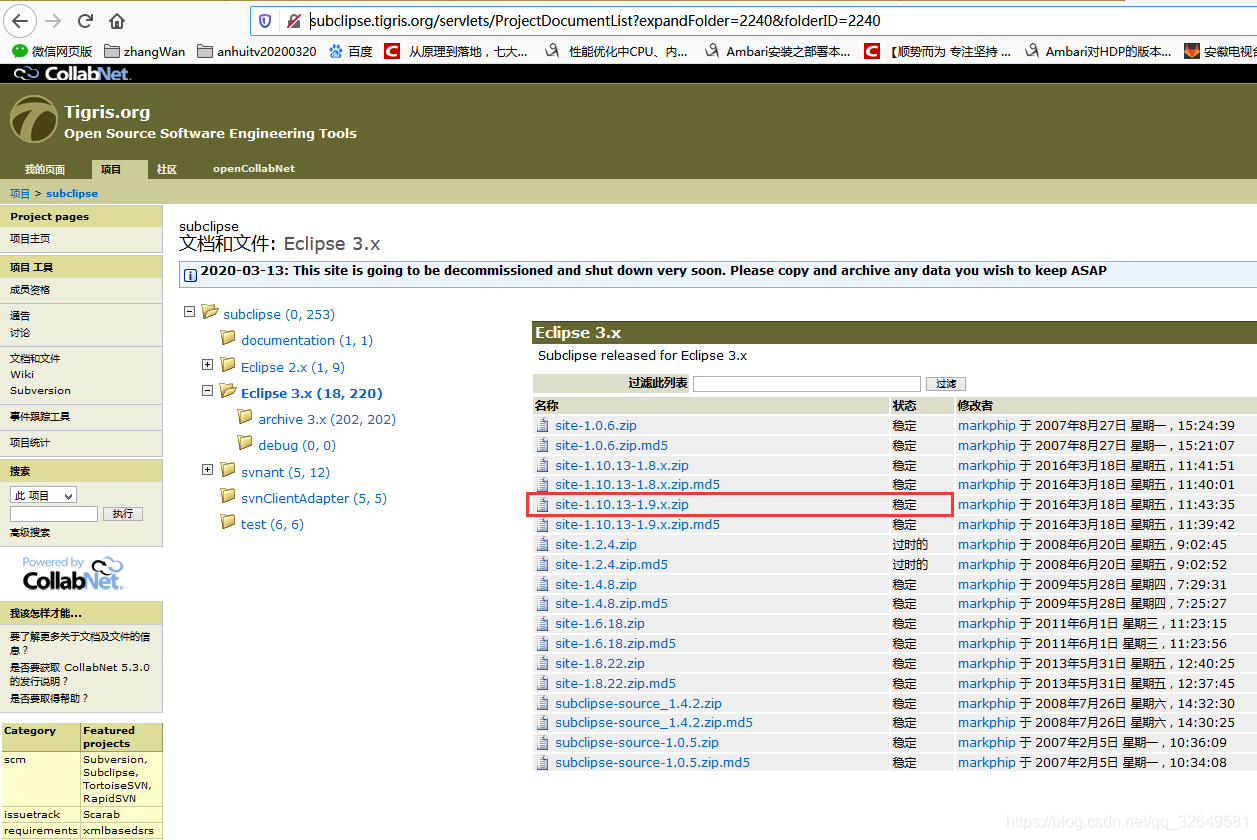Click the file icon beside site-1.10.13-1.9.x.zip

click(x=543, y=505)
